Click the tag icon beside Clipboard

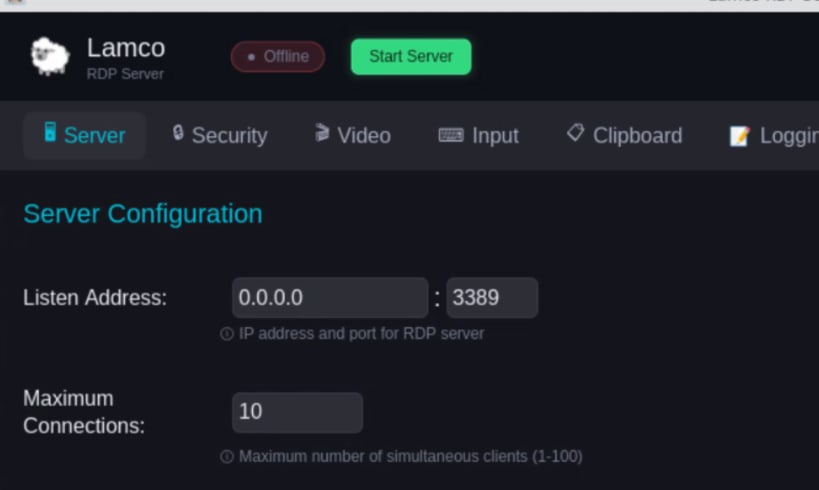pyautogui.click(x=575, y=133)
